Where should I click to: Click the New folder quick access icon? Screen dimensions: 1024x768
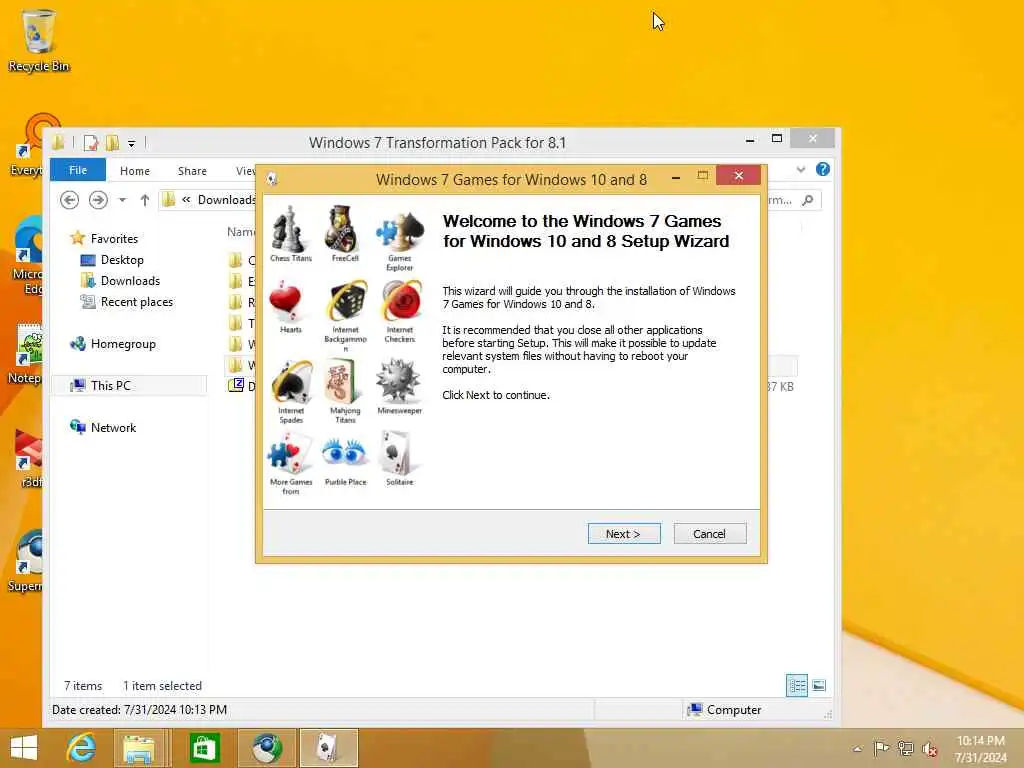112,142
